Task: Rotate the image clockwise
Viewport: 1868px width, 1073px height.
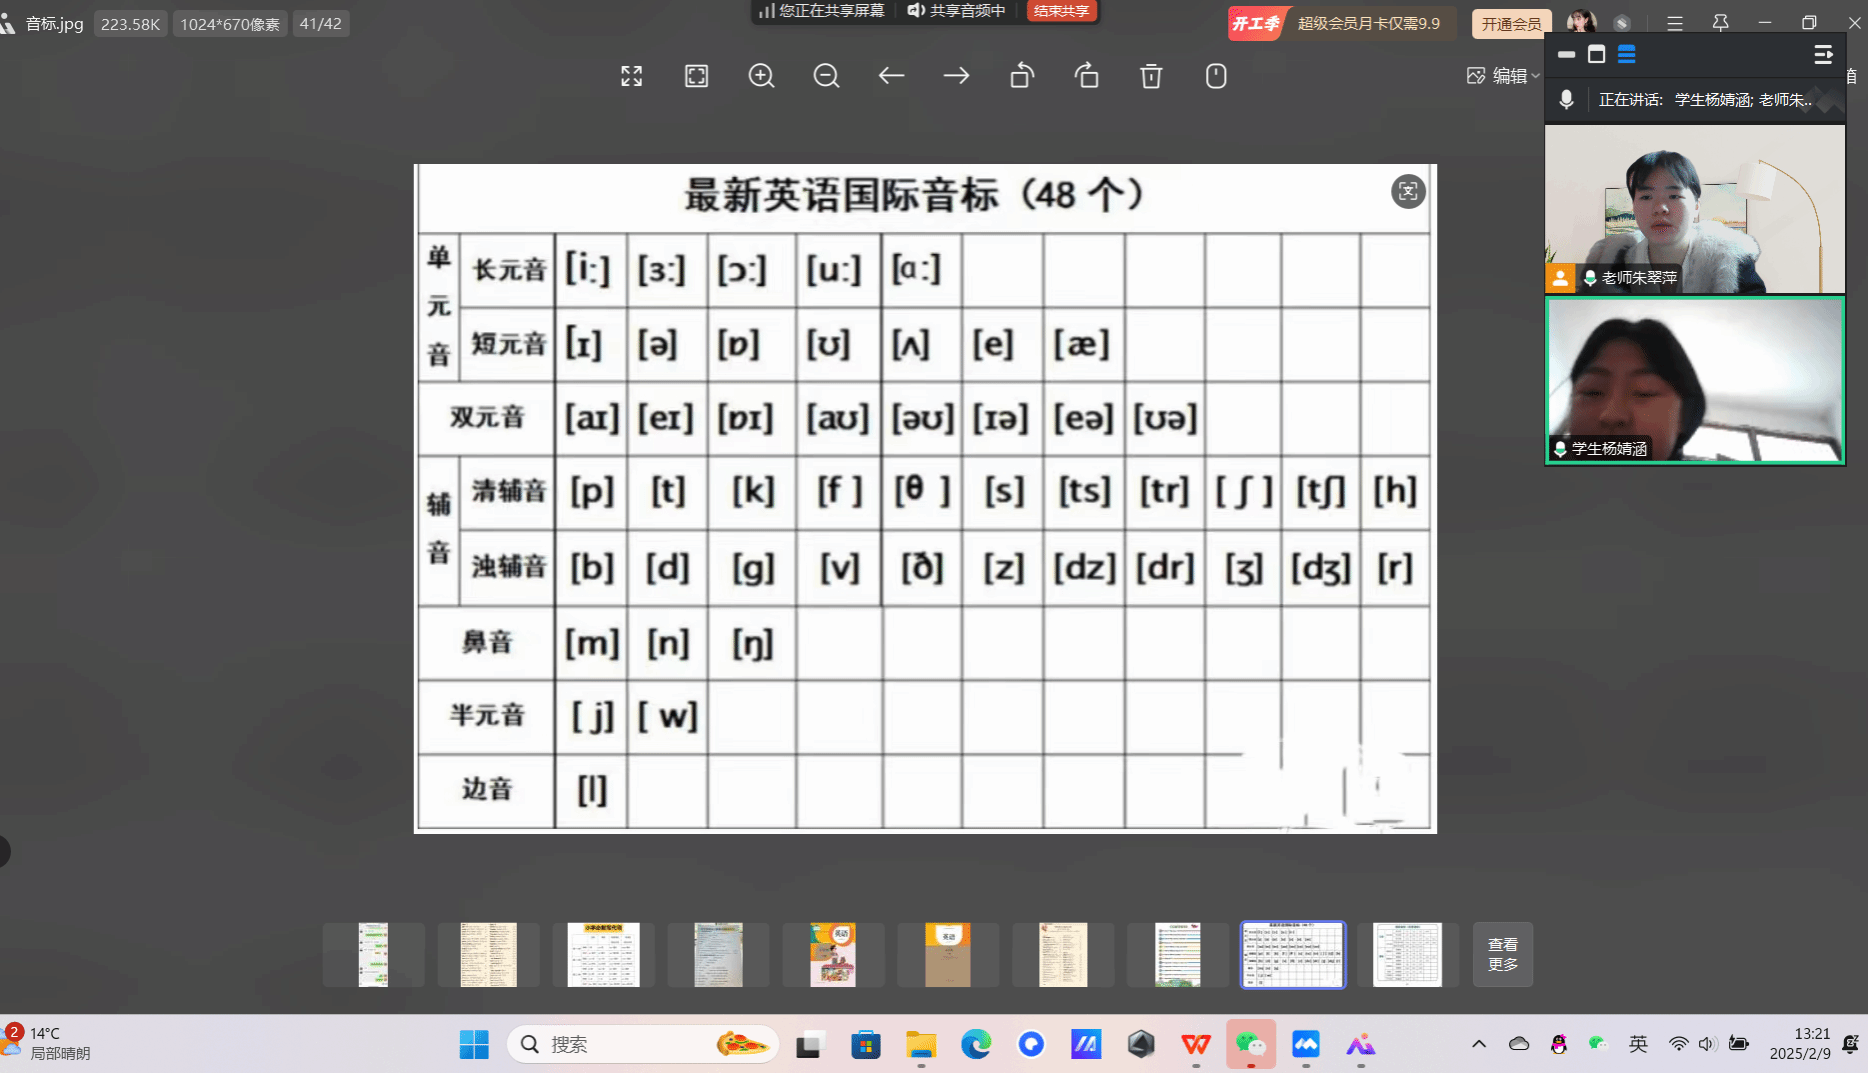Action: 1086,76
